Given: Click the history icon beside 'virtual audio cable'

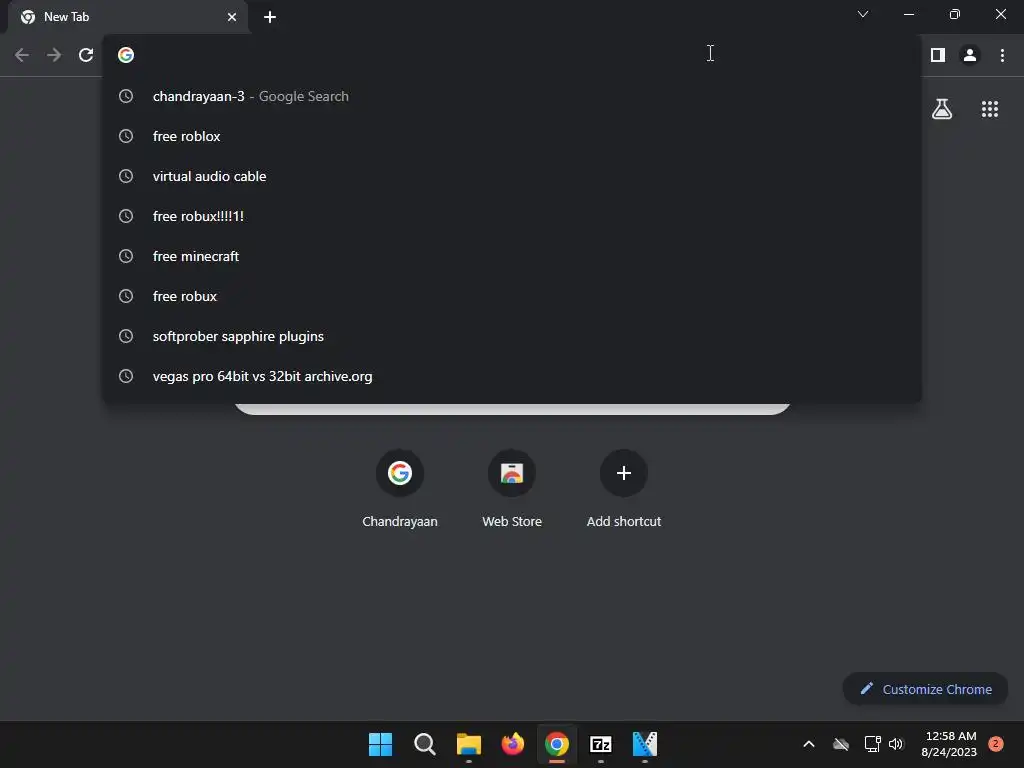Looking at the screenshot, I should pyautogui.click(x=126, y=176).
